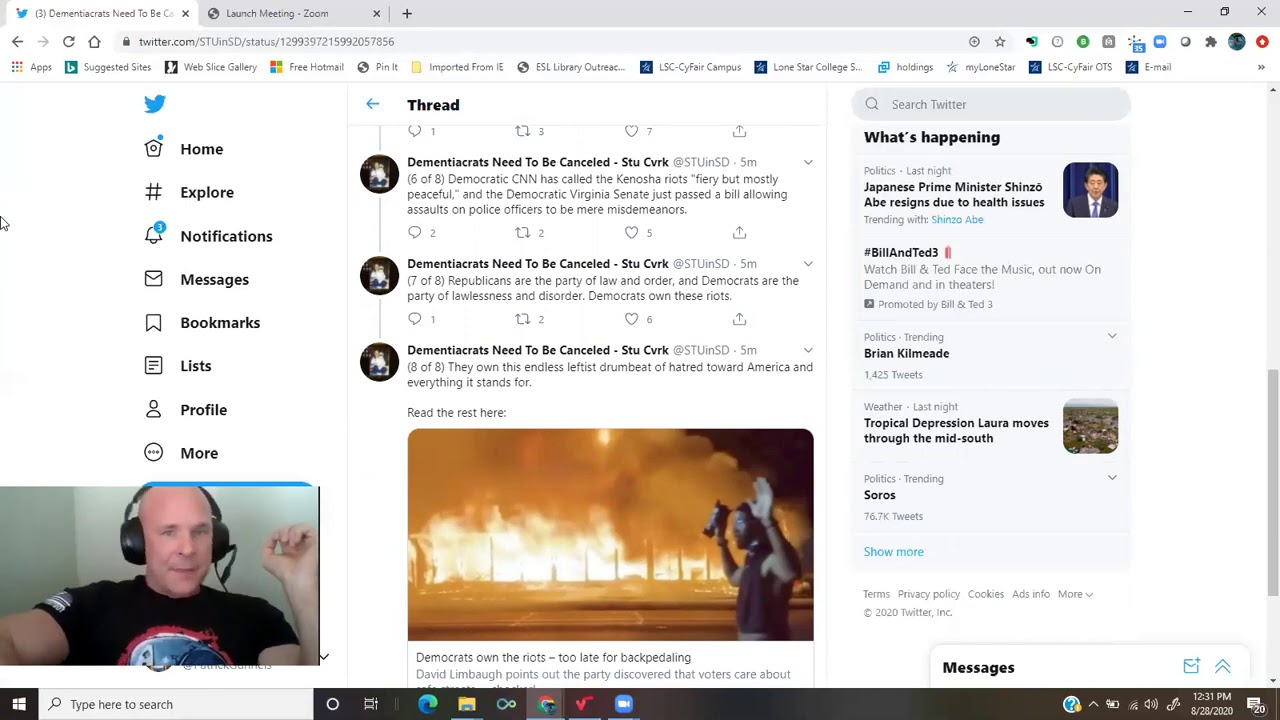Open the Ads info footer link
This screenshot has height=720, width=1280.
point(1030,594)
